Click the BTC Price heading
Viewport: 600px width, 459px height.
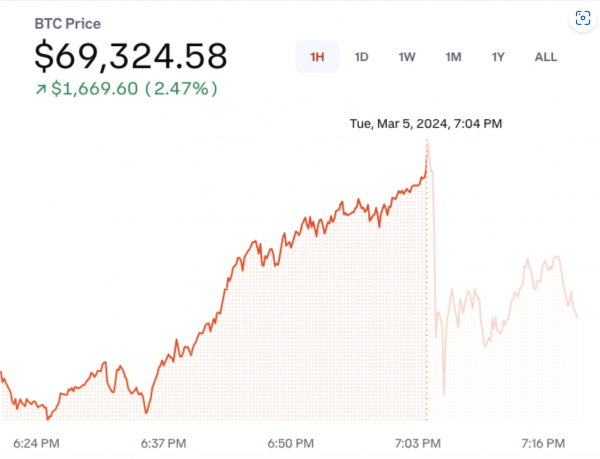click(68, 24)
